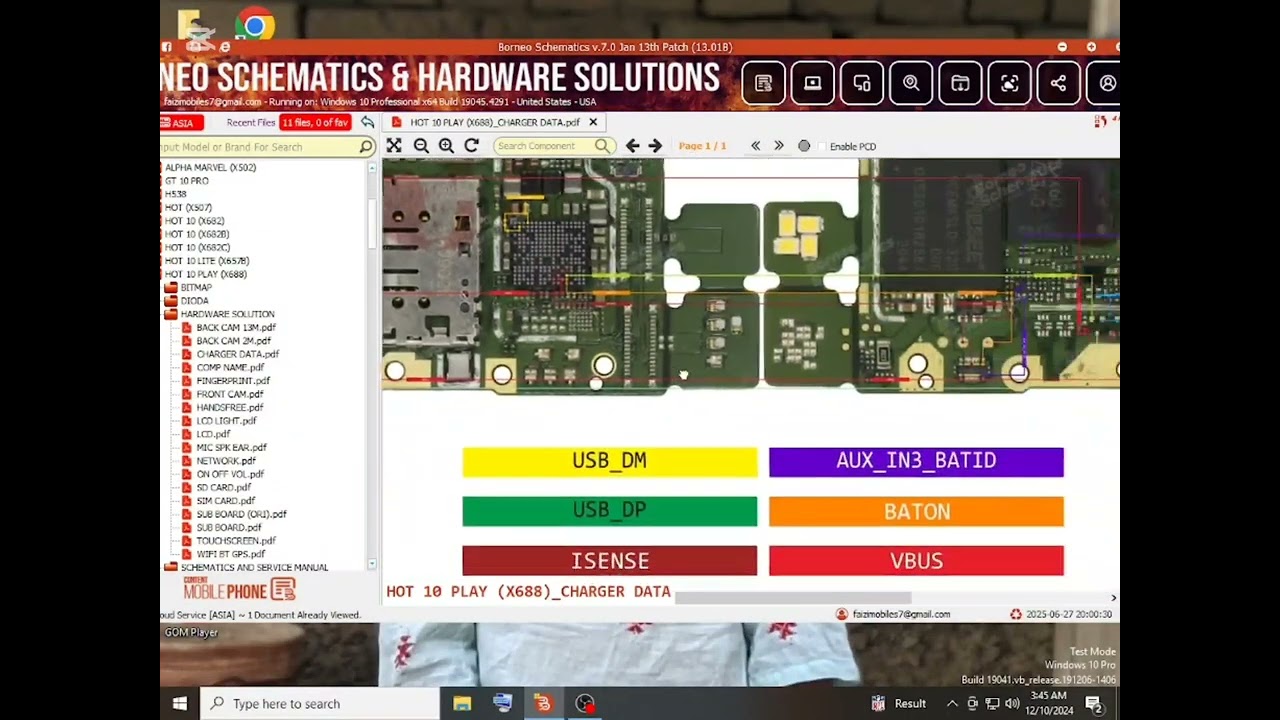Select the yellow USB_DM legend swatch
This screenshot has height=720, width=1280.
pos(610,461)
